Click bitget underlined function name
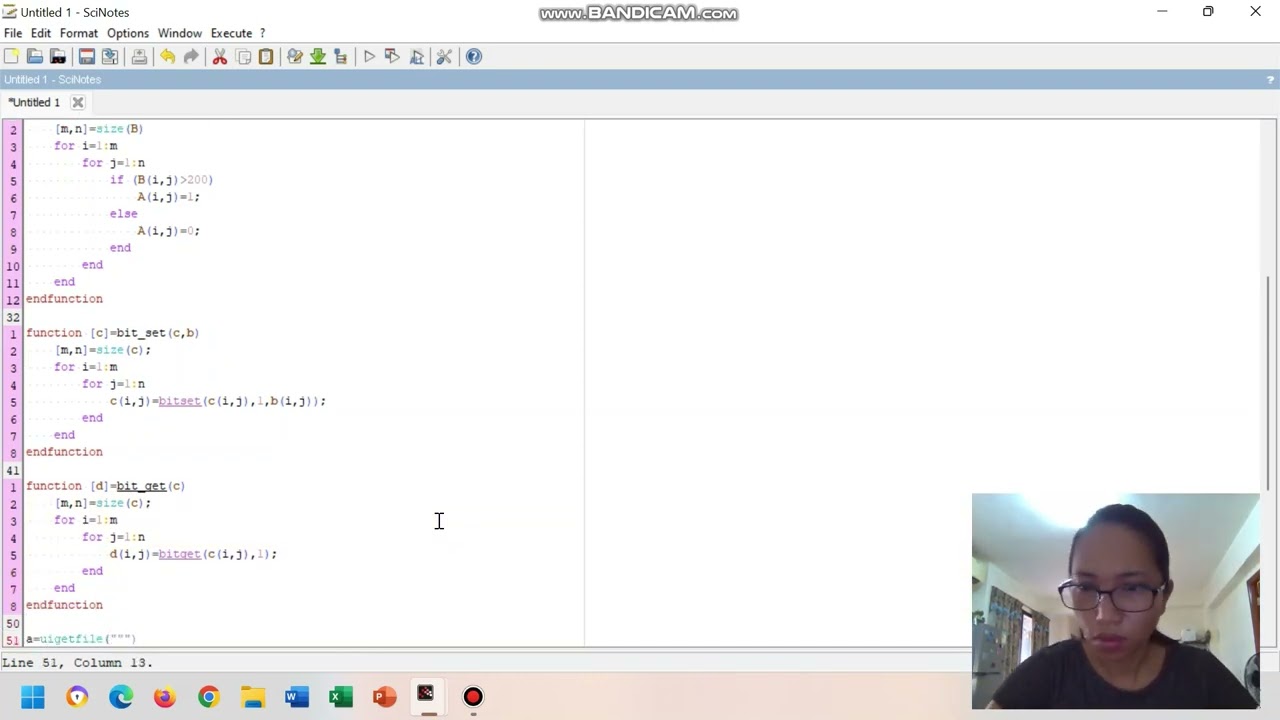Image resolution: width=1280 pixels, height=720 pixels. (180, 554)
